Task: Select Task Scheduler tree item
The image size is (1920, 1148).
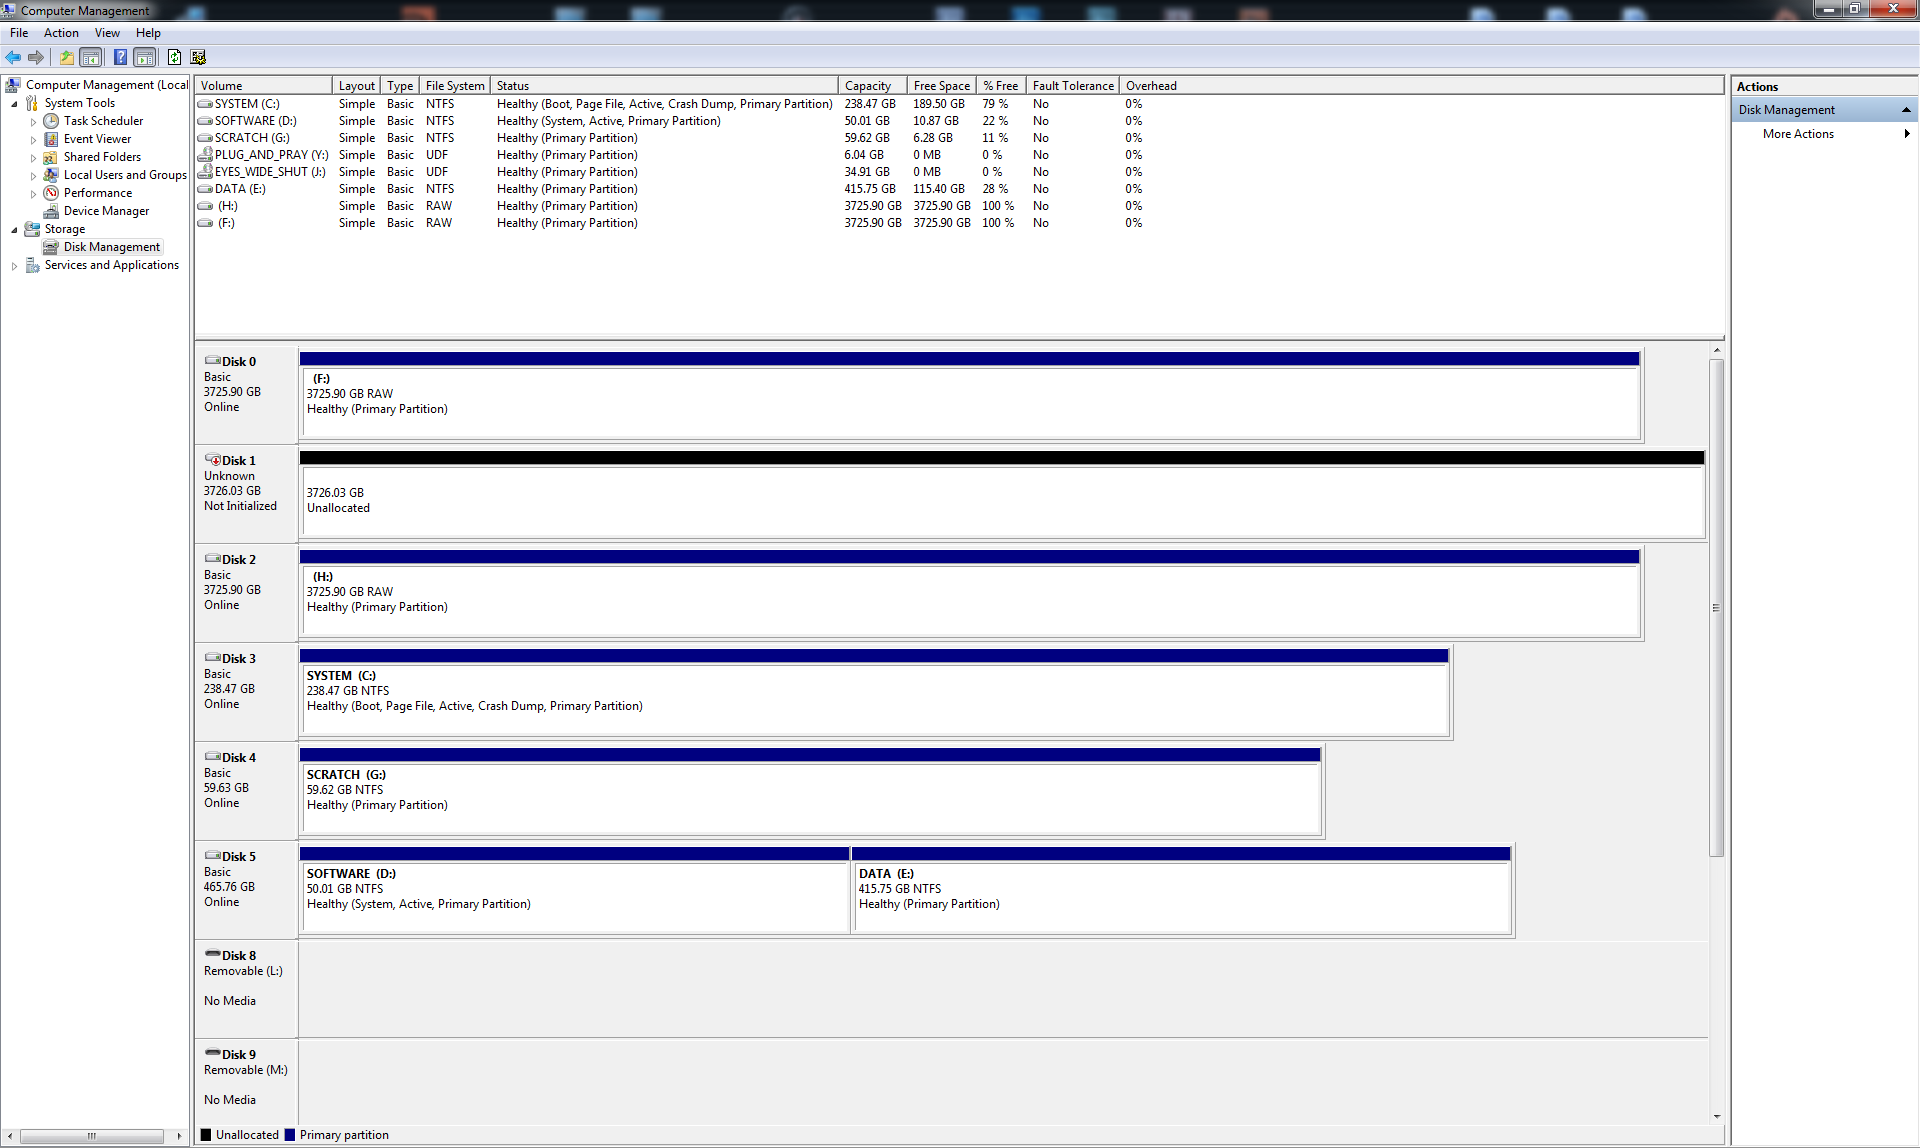Action: coord(103,121)
